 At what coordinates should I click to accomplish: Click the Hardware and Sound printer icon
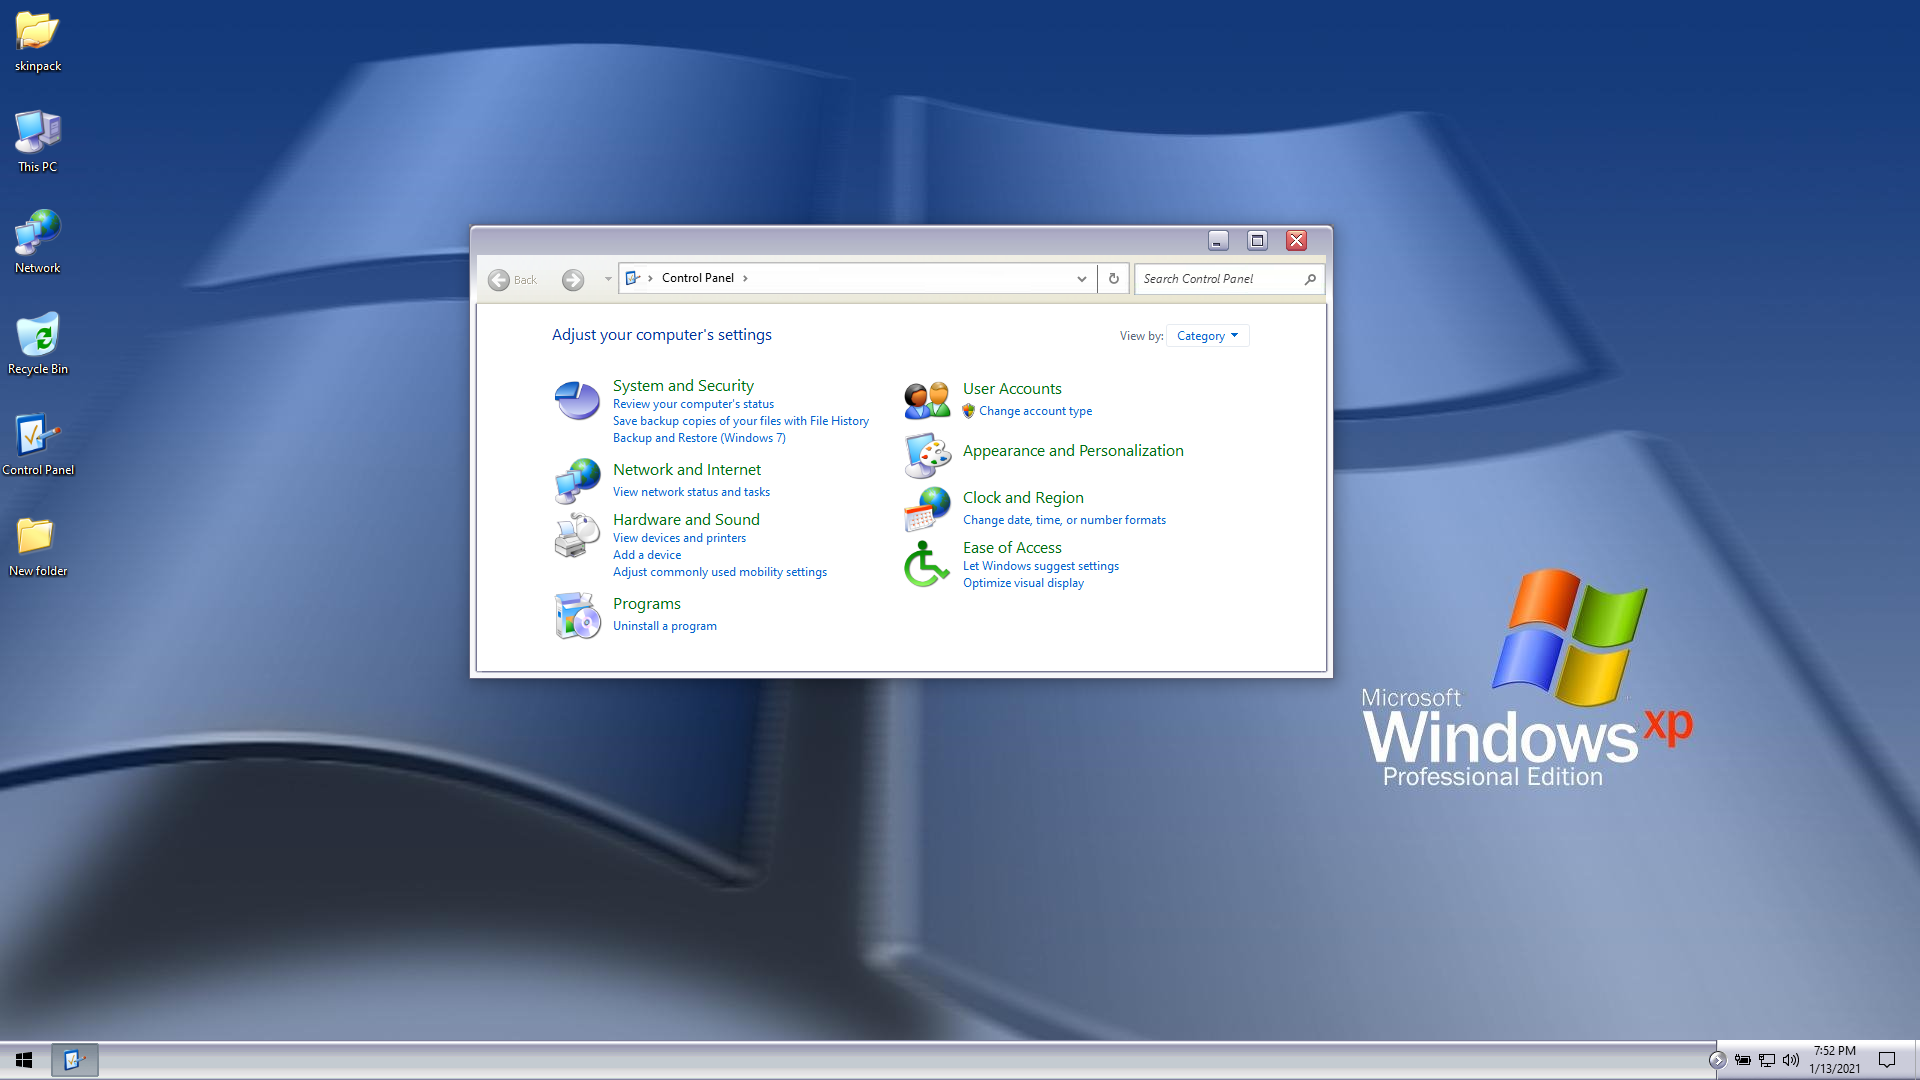[x=577, y=535]
